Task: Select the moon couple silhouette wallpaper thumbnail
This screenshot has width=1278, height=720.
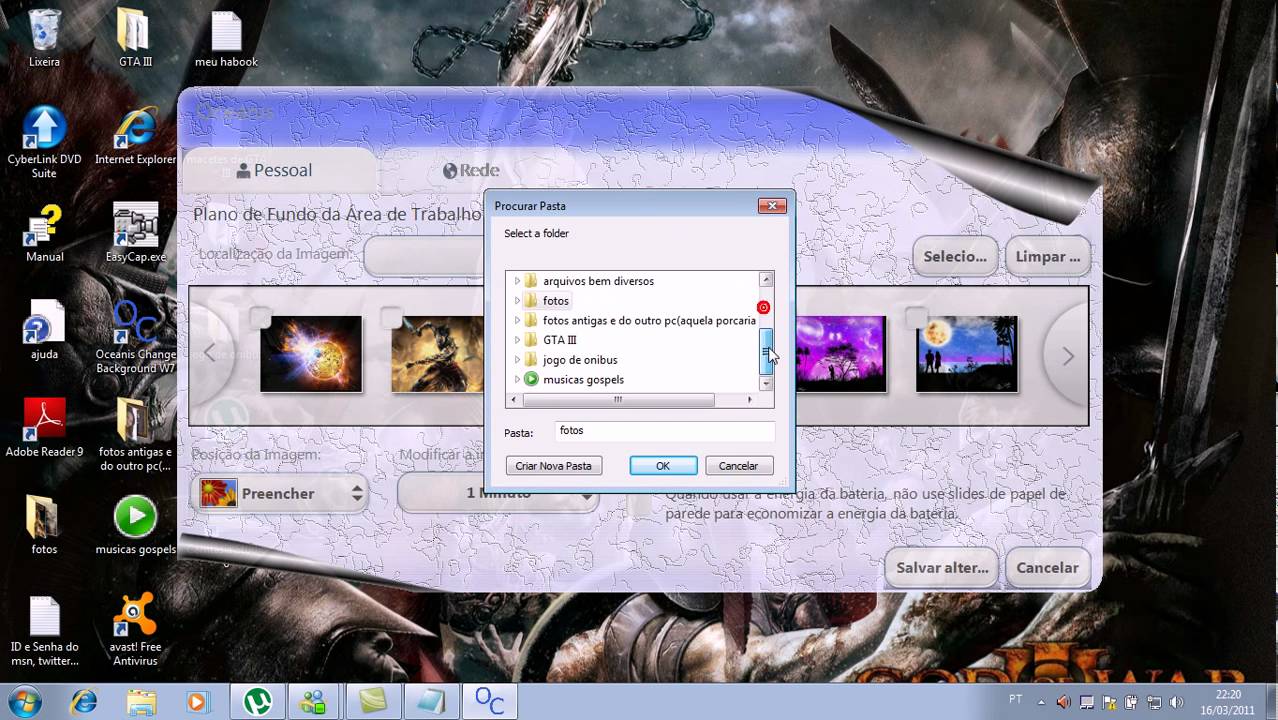Action: pyautogui.click(x=966, y=354)
